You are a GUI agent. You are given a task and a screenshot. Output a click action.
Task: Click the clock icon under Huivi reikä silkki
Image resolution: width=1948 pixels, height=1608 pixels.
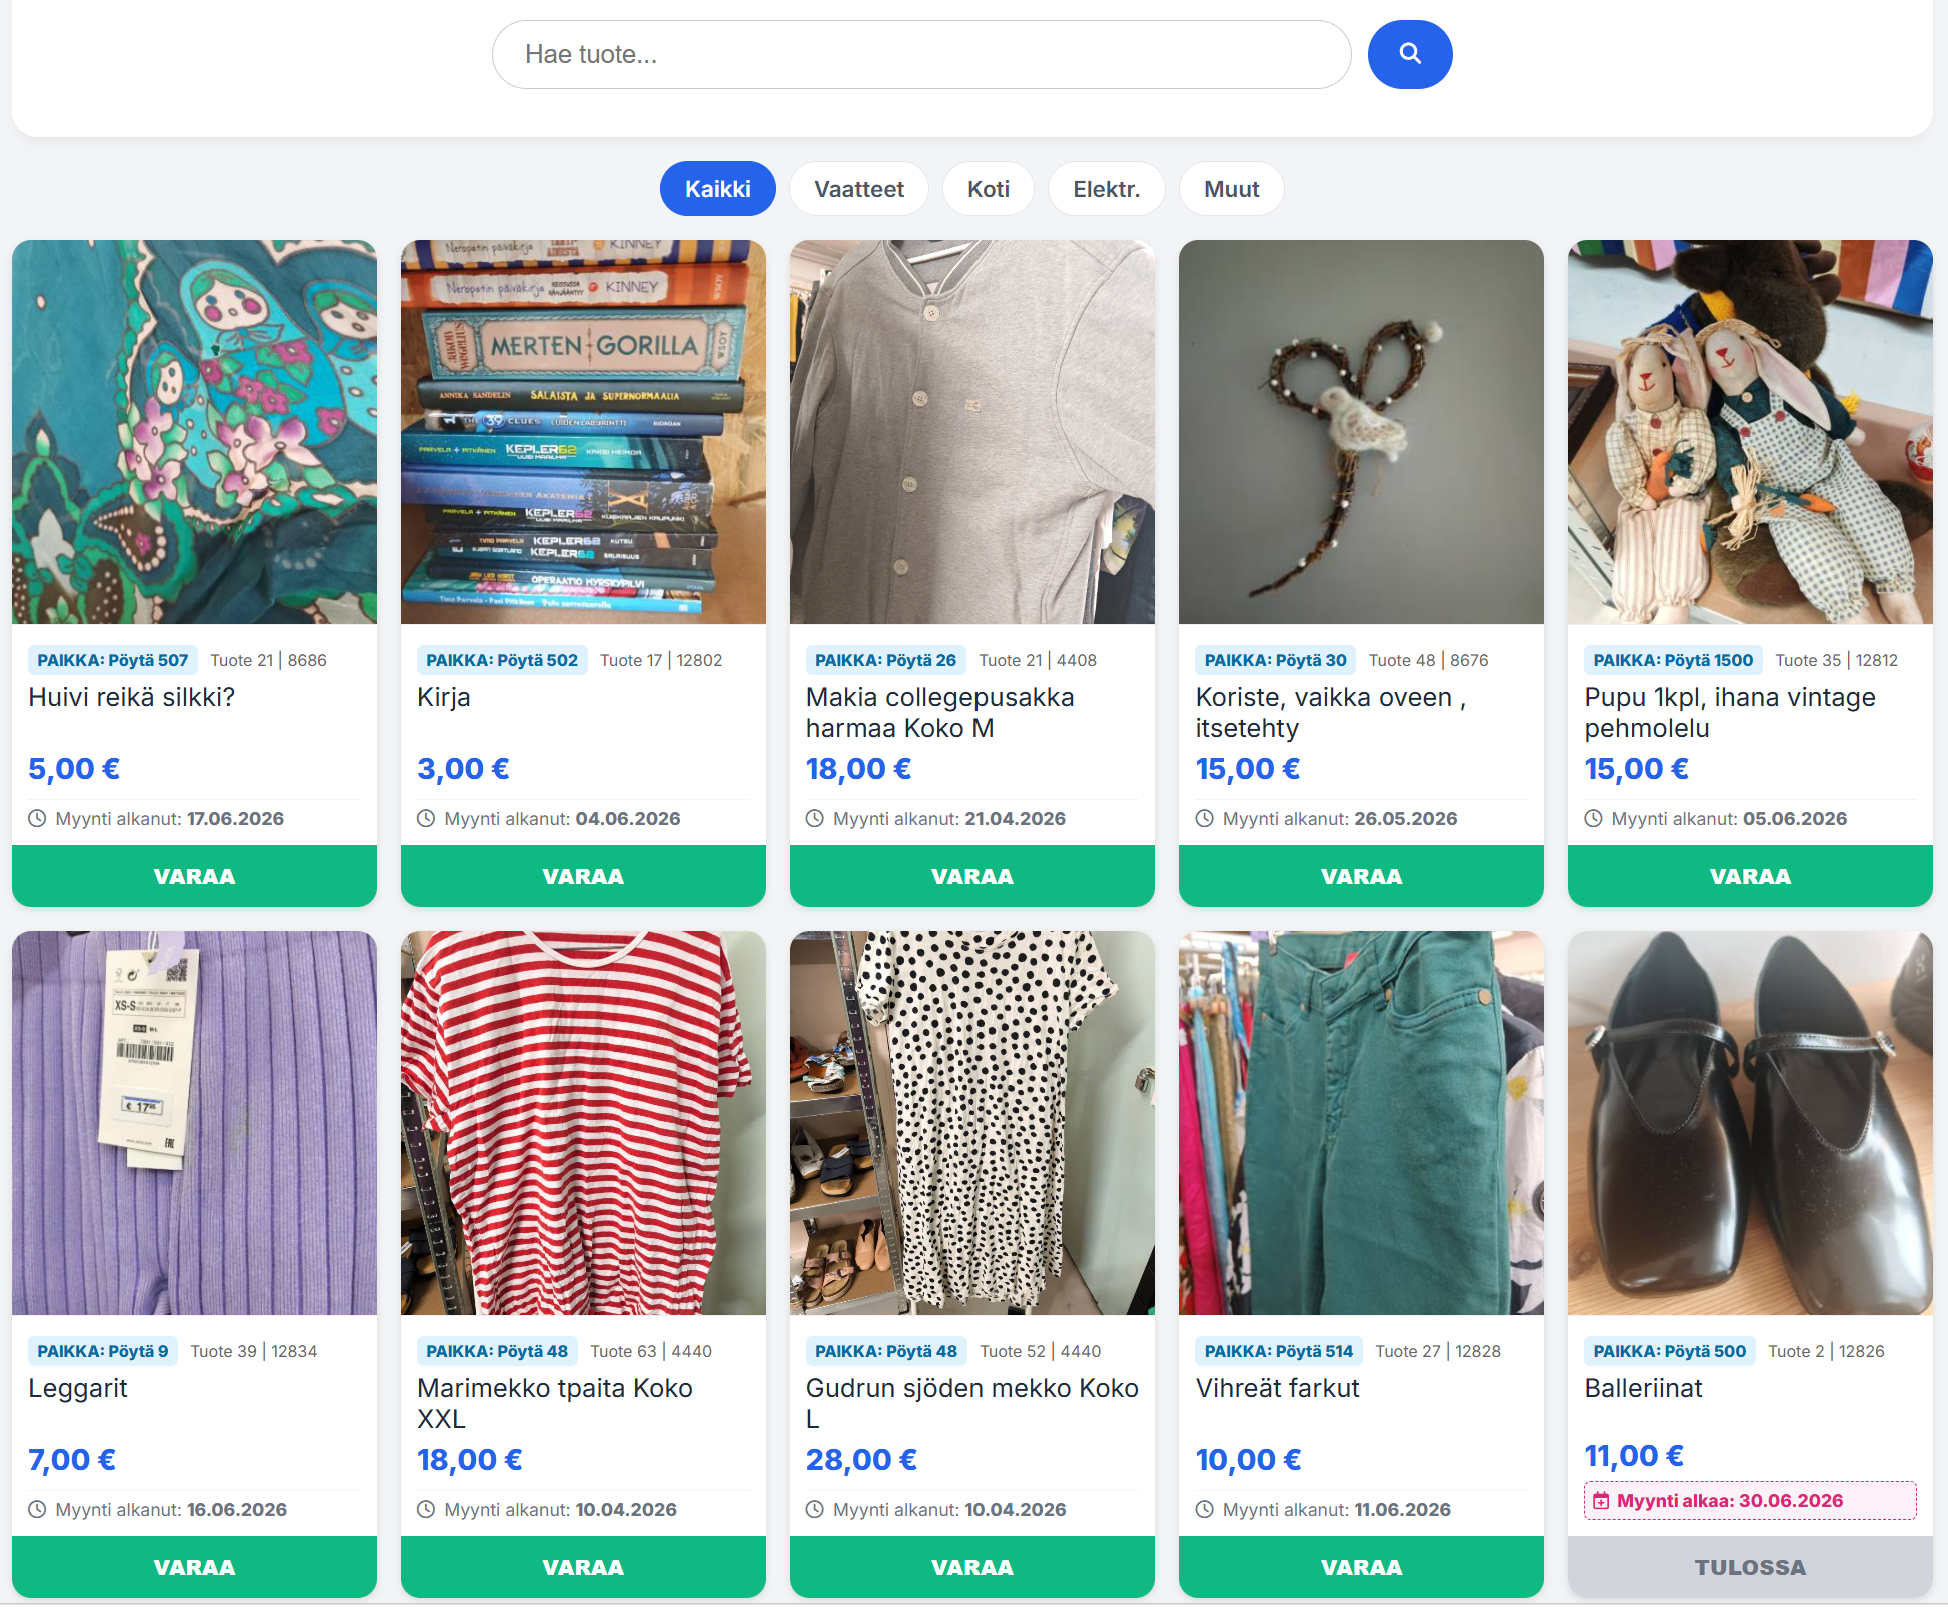[37, 818]
